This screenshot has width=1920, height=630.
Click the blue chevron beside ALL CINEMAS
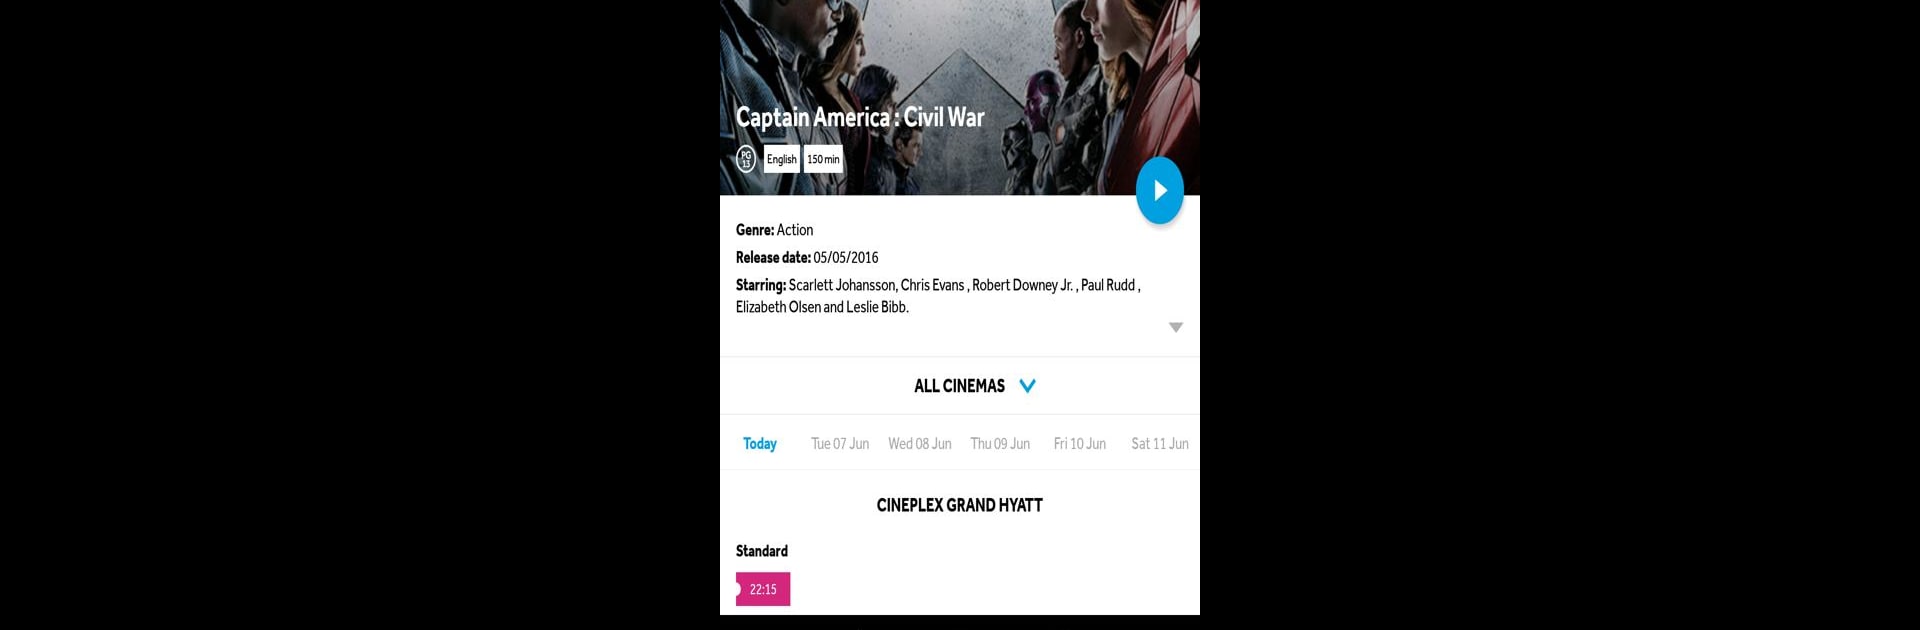[x=1027, y=386]
